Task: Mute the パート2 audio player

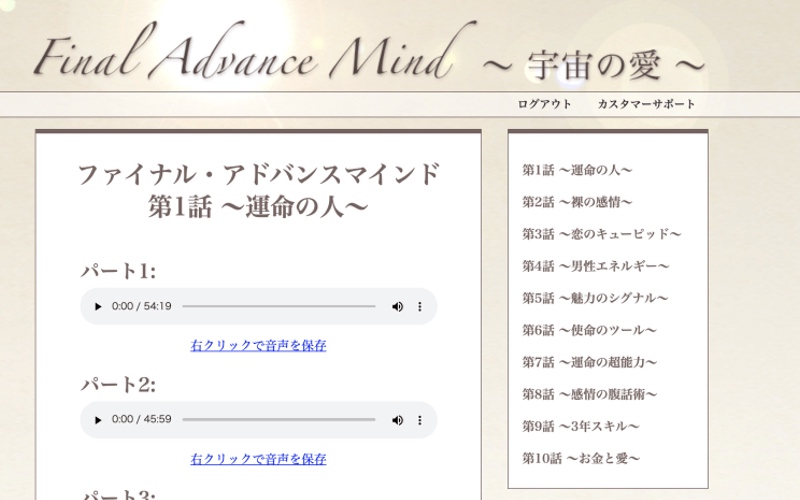Action: pyautogui.click(x=397, y=420)
